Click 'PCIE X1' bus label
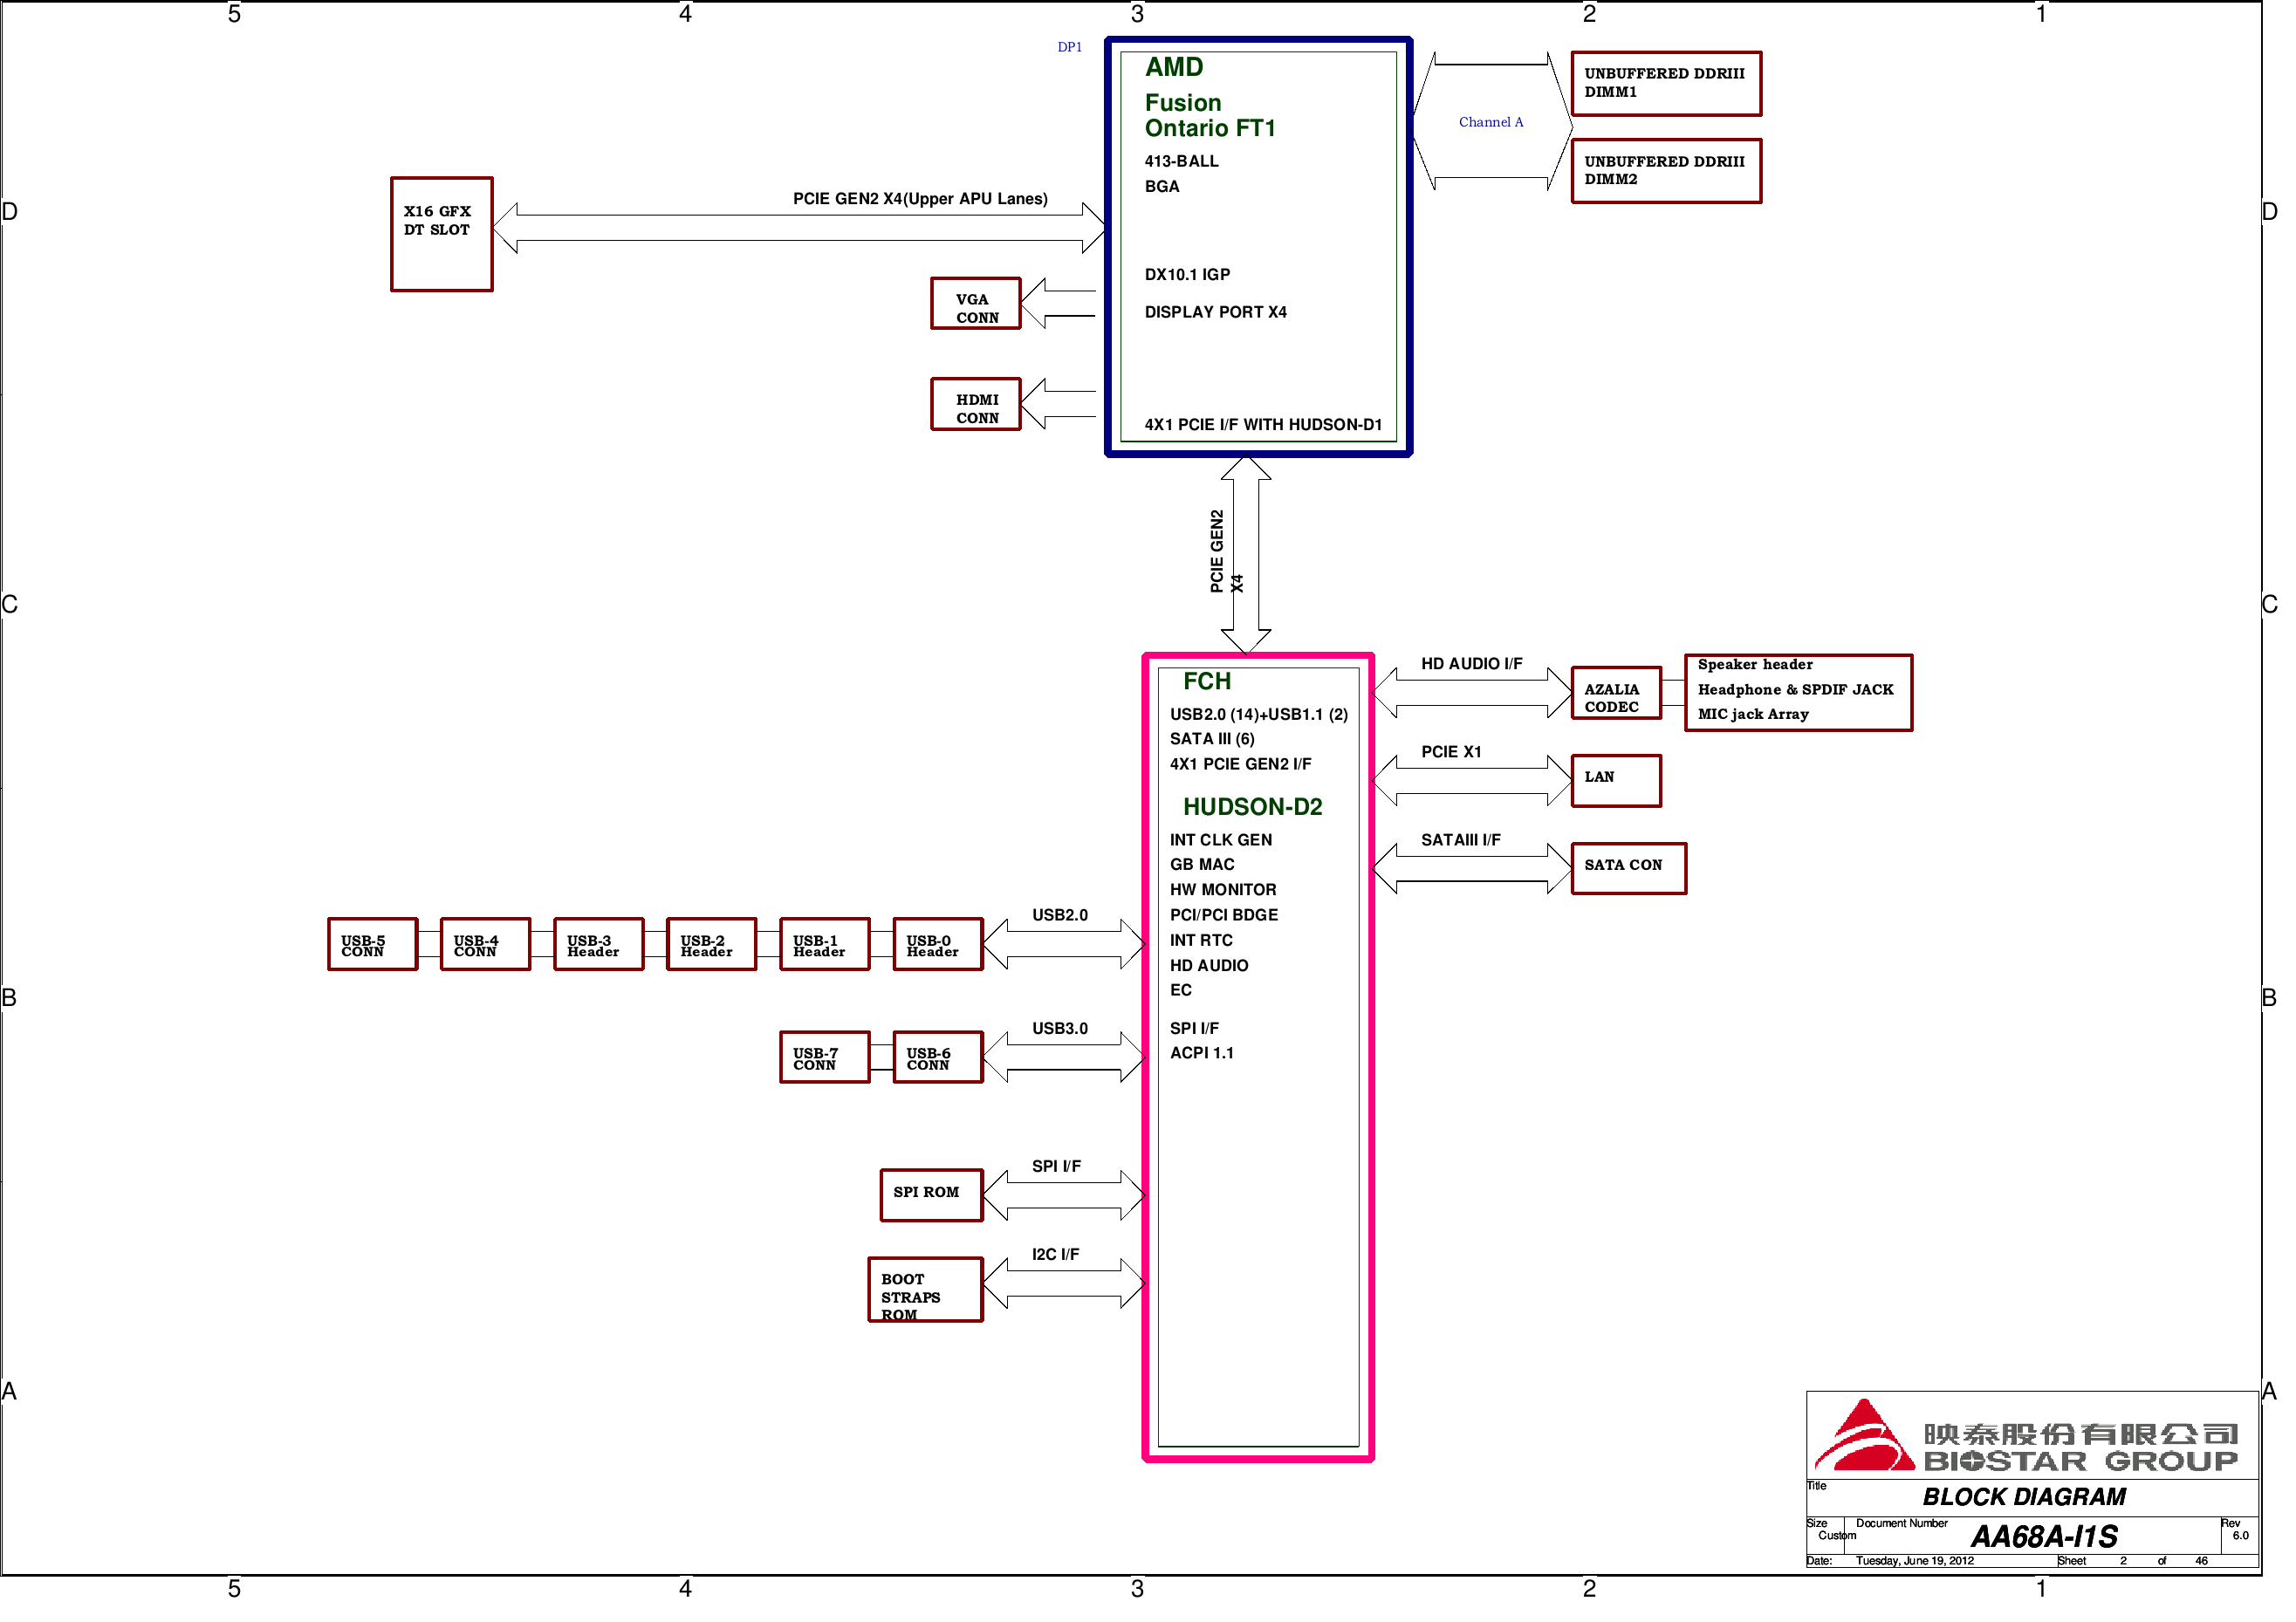This screenshot has height=1622, width=2296. point(1451,752)
